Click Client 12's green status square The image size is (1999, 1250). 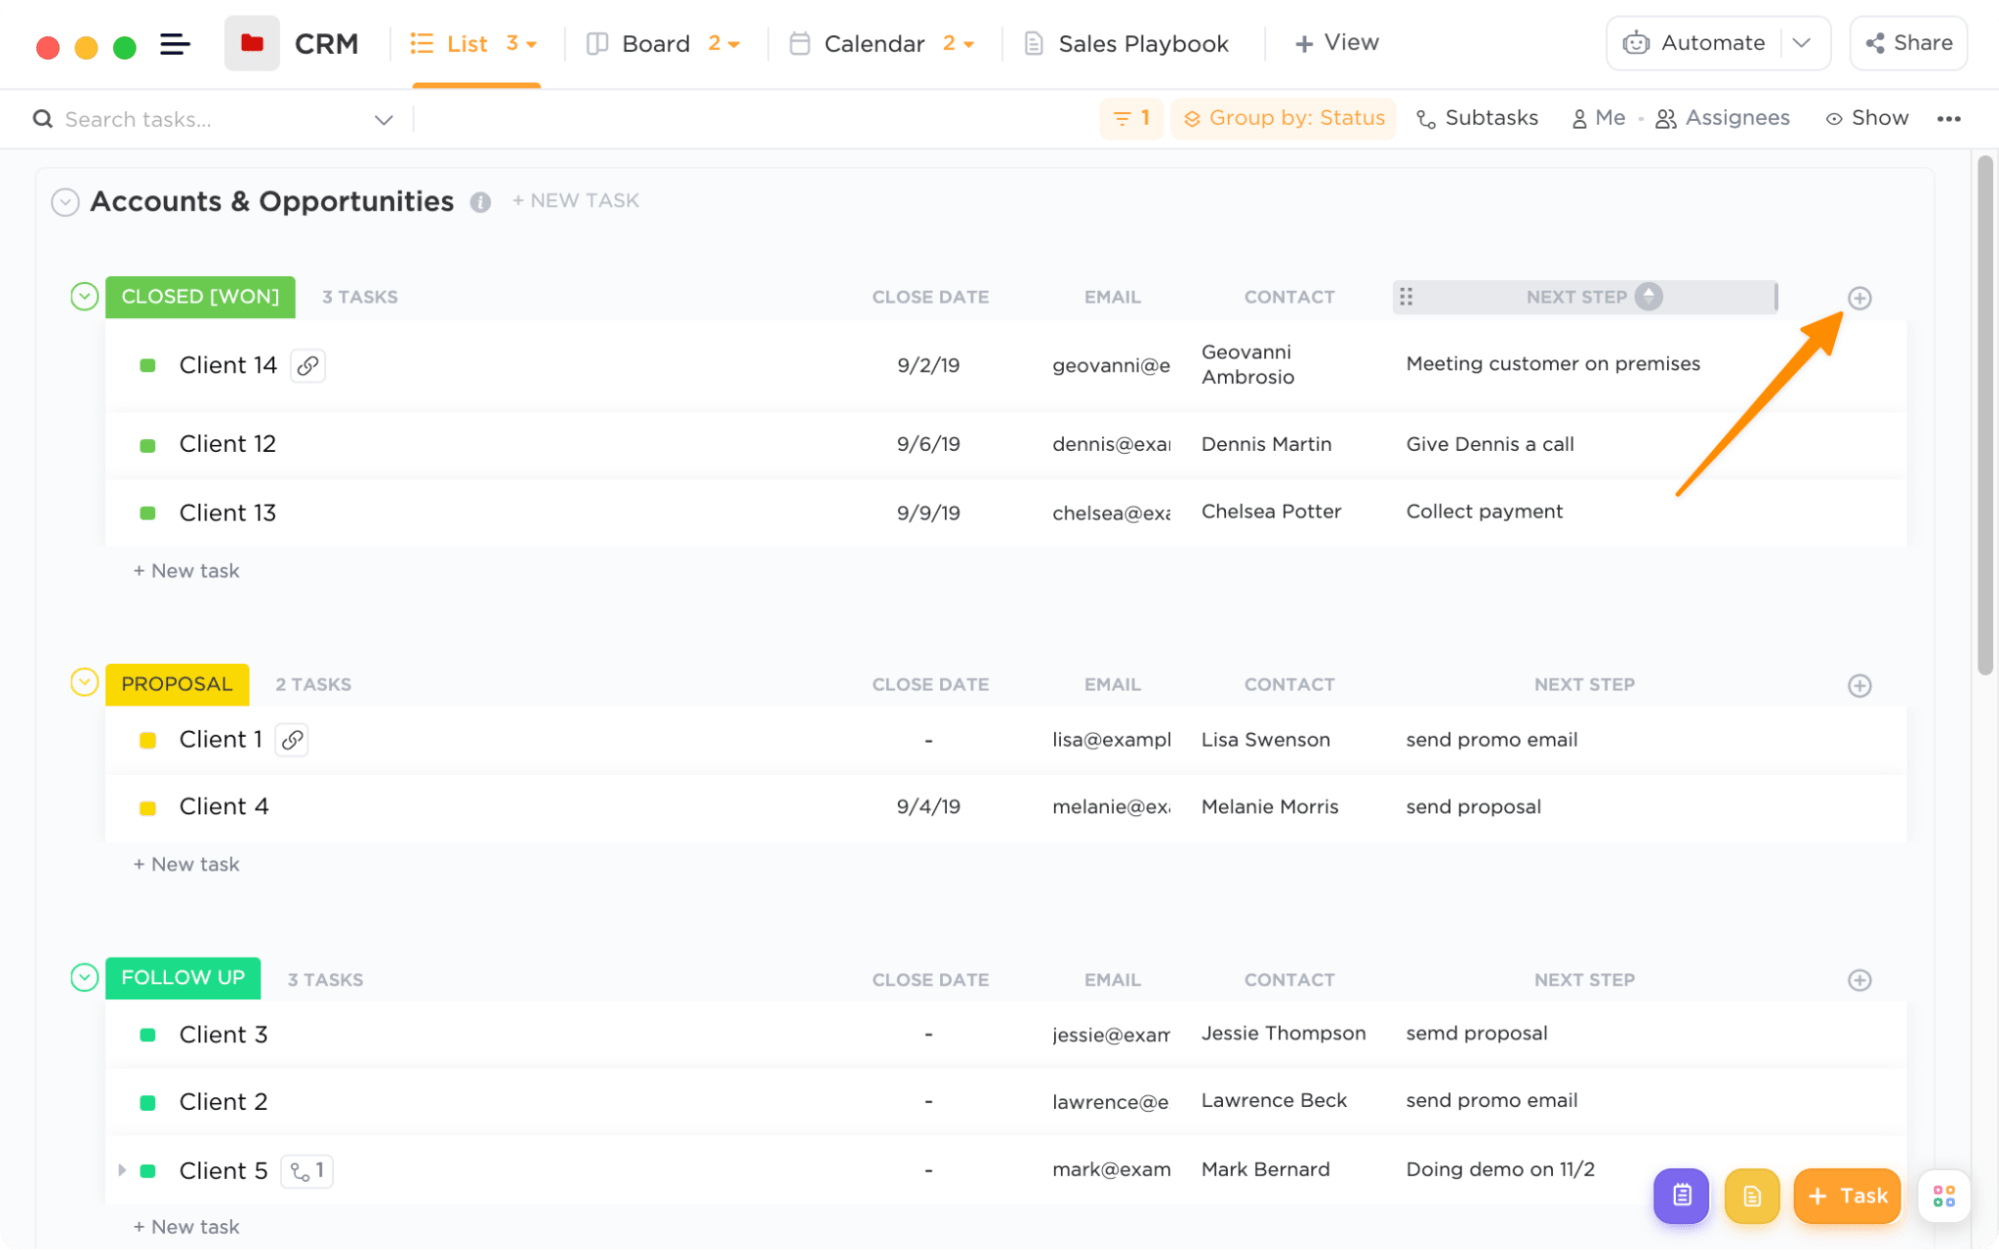click(148, 445)
